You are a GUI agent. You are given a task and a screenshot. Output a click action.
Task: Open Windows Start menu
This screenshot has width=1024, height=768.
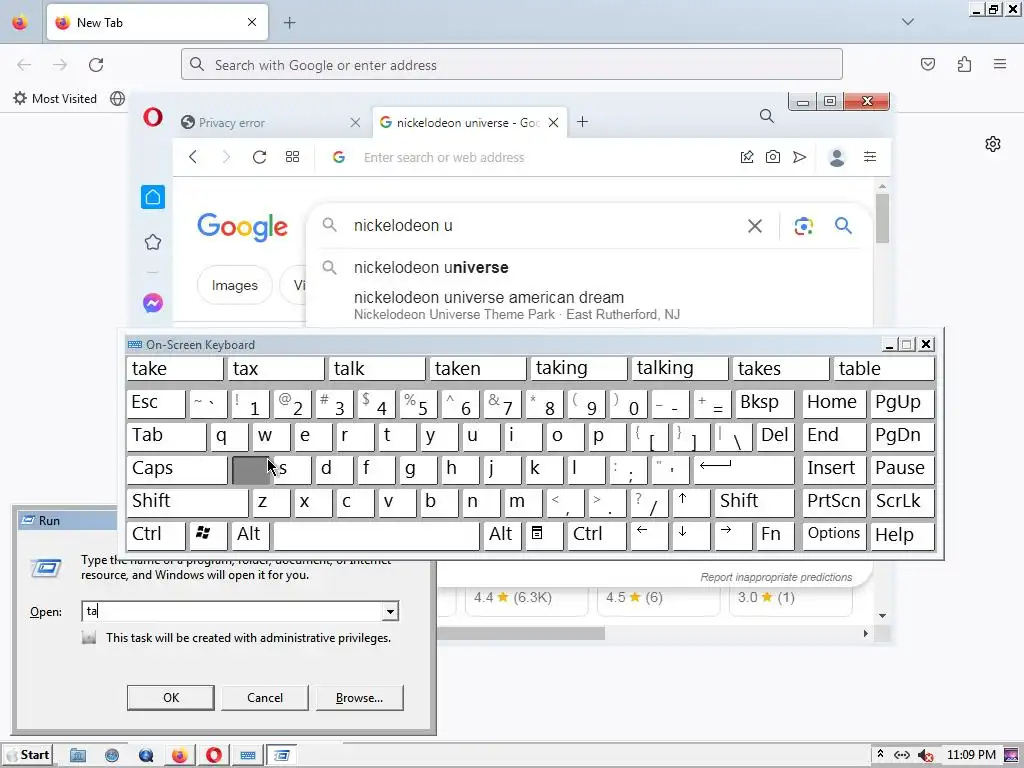tap(27, 755)
